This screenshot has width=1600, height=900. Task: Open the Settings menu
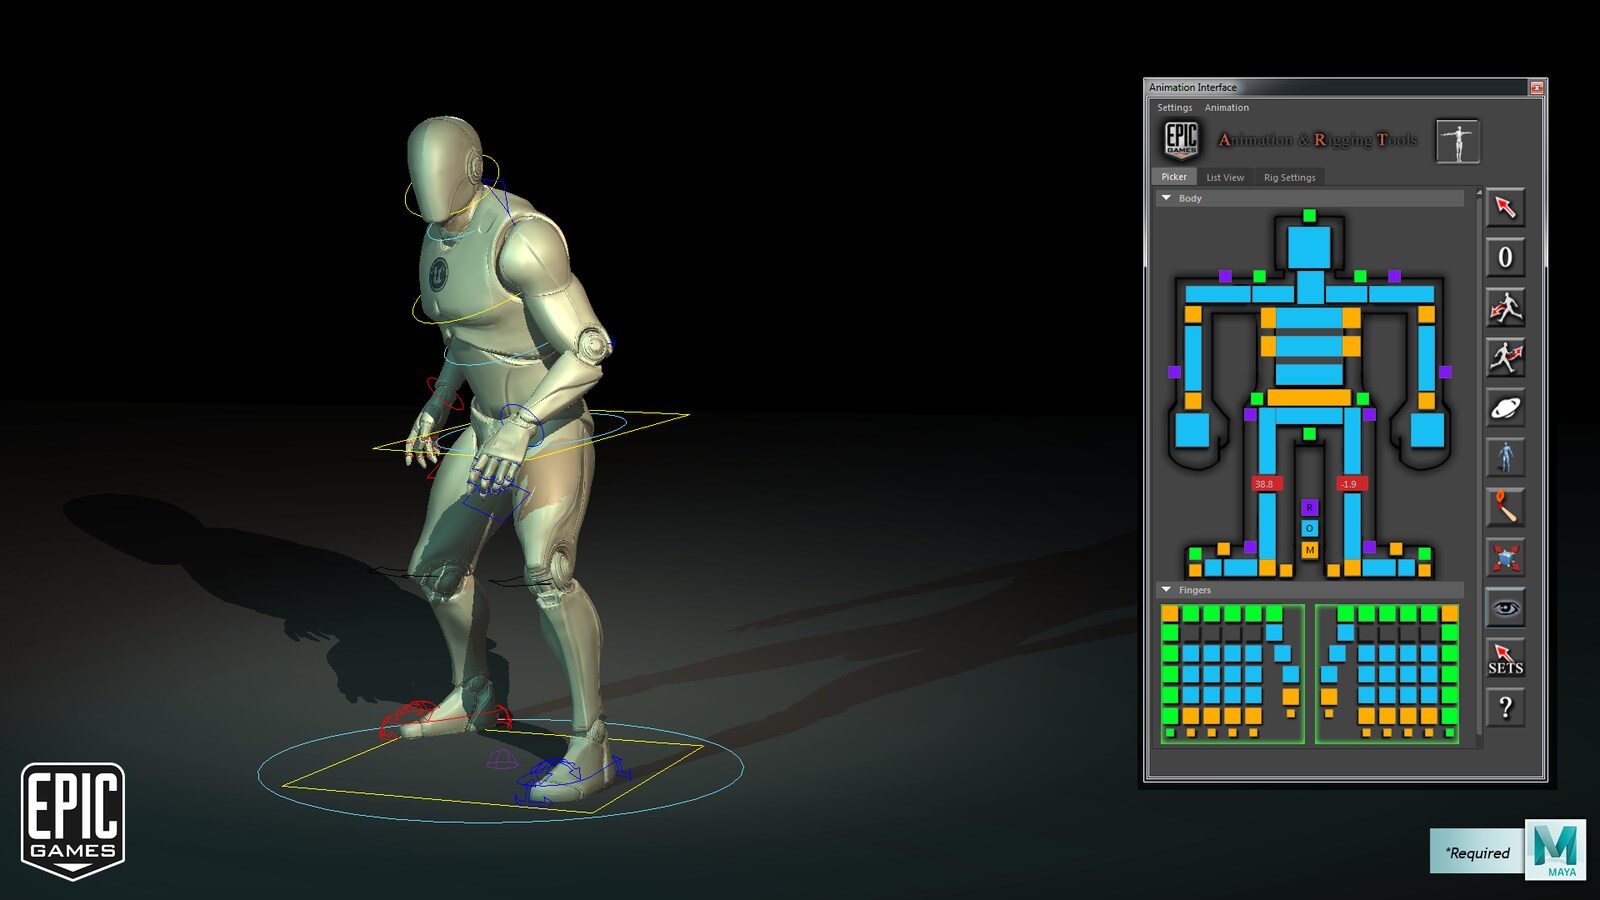click(x=1174, y=108)
